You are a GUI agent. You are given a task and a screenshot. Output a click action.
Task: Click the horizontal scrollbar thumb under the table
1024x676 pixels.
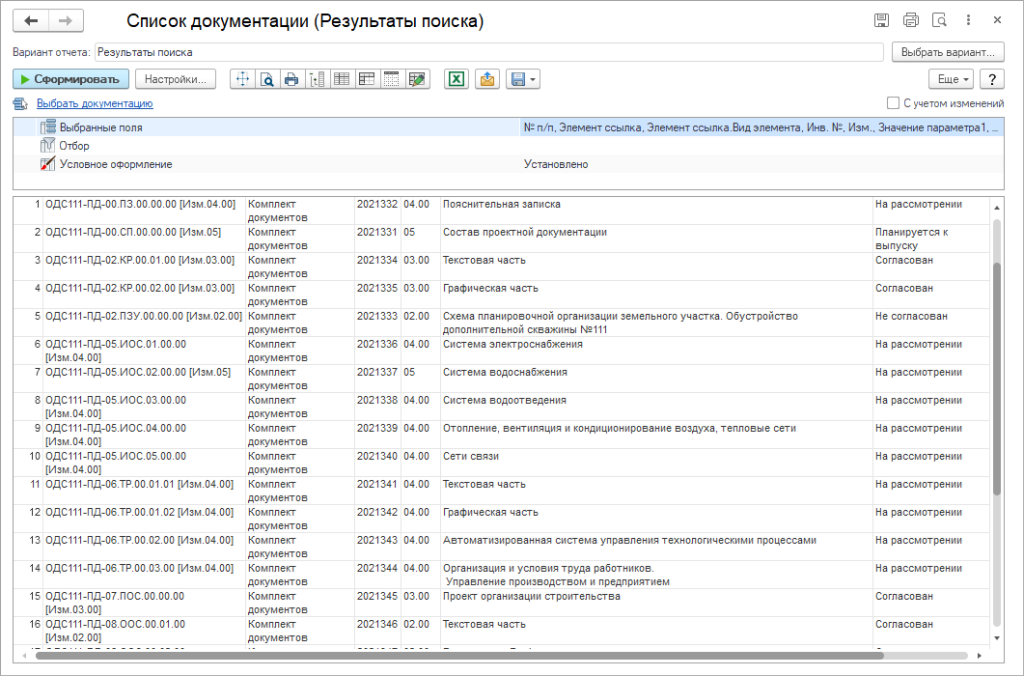tap(459, 655)
